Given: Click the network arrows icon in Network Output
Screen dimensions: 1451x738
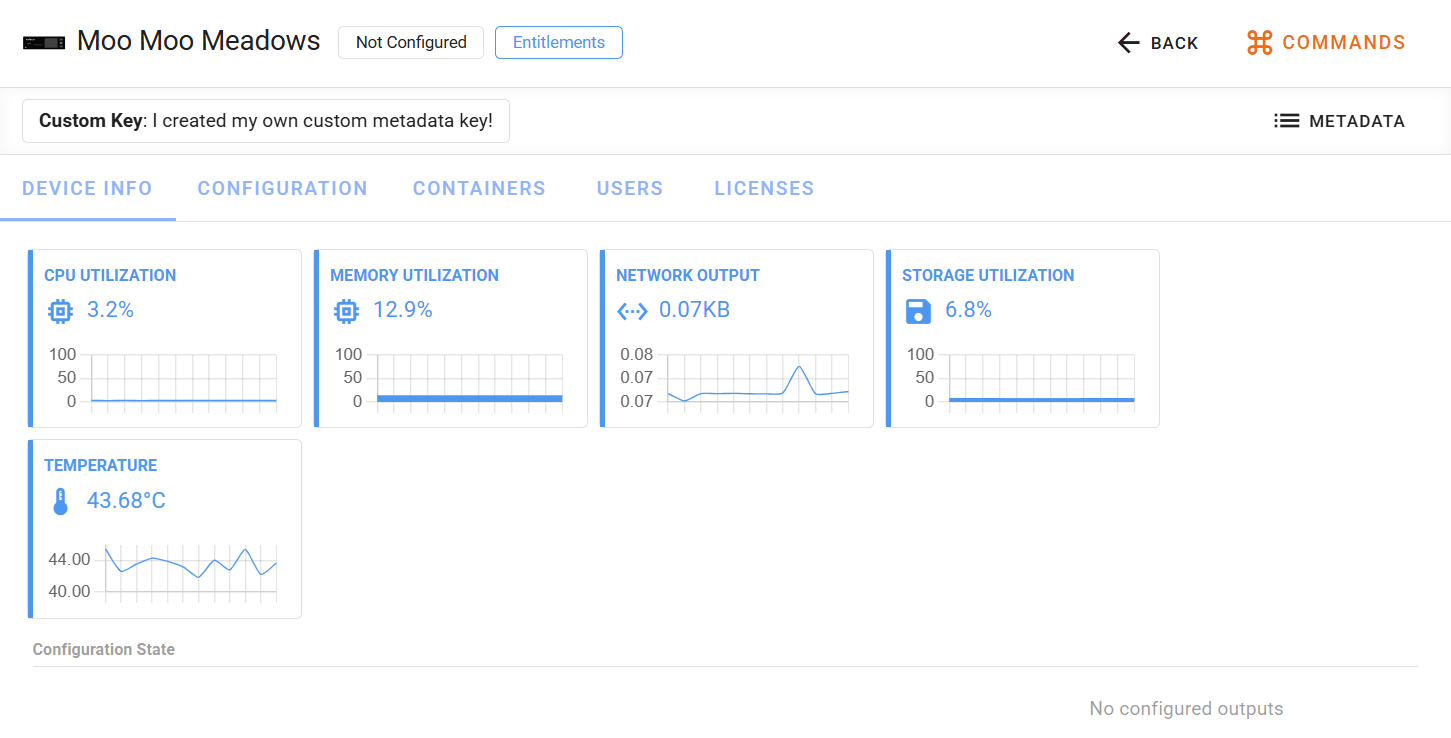Looking at the screenshot, I should [632, 311].
